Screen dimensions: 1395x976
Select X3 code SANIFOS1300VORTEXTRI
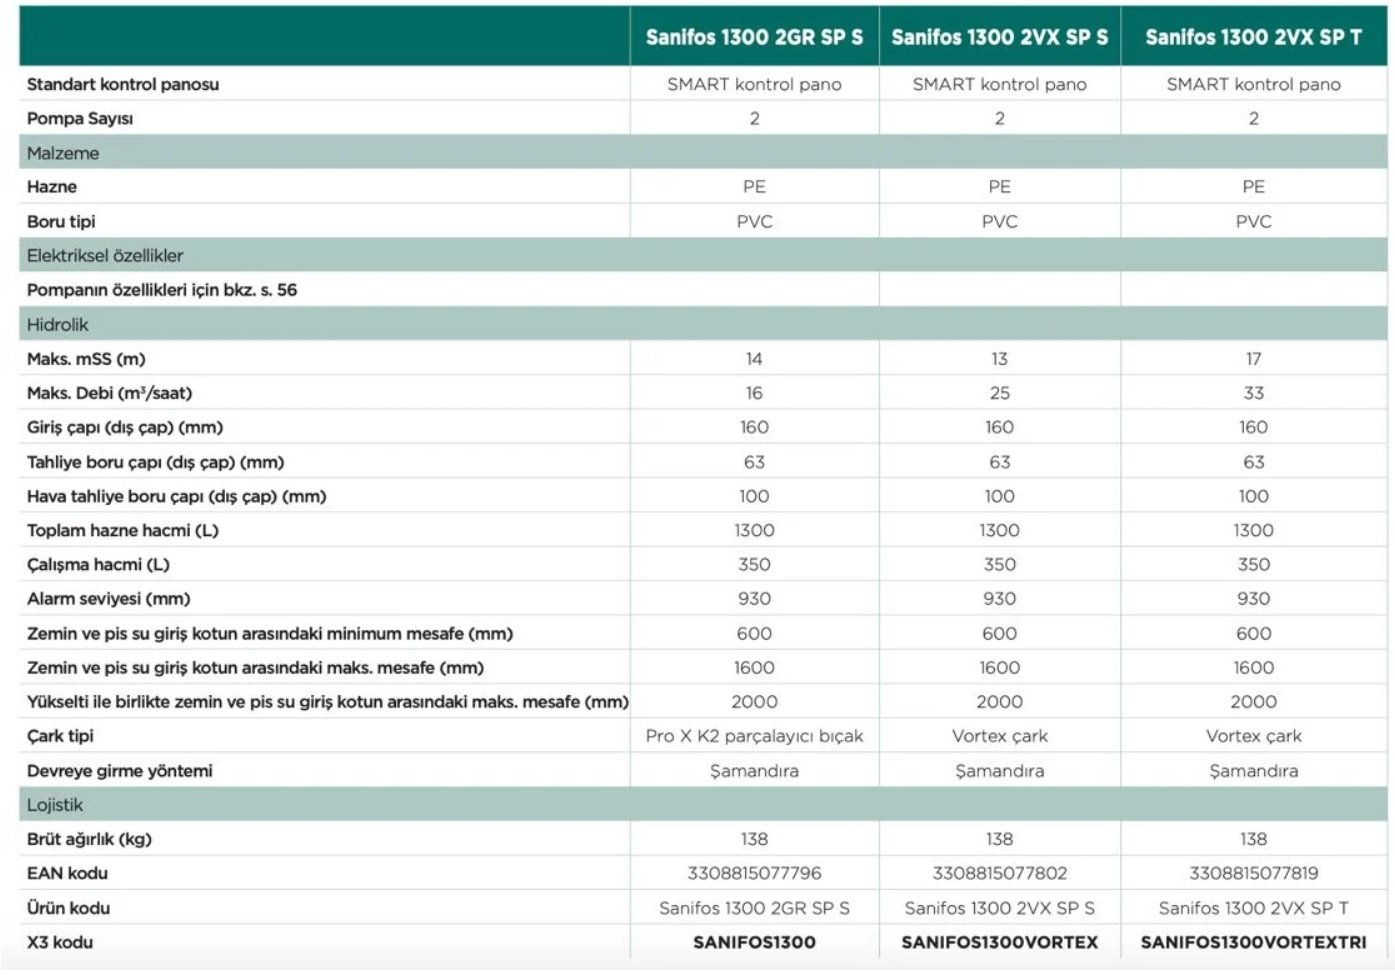pyautogui.click(x=1253, y=942)
